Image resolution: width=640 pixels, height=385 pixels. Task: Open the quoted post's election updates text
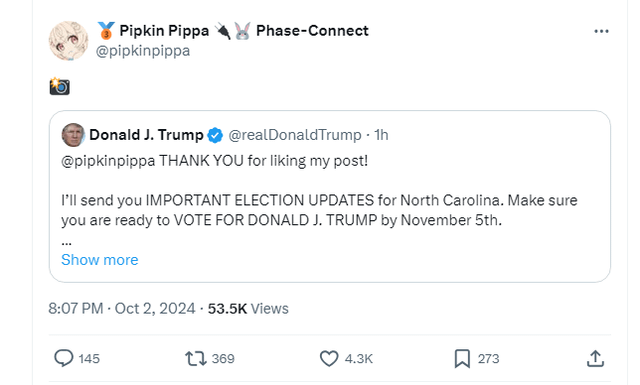[319, 210]
